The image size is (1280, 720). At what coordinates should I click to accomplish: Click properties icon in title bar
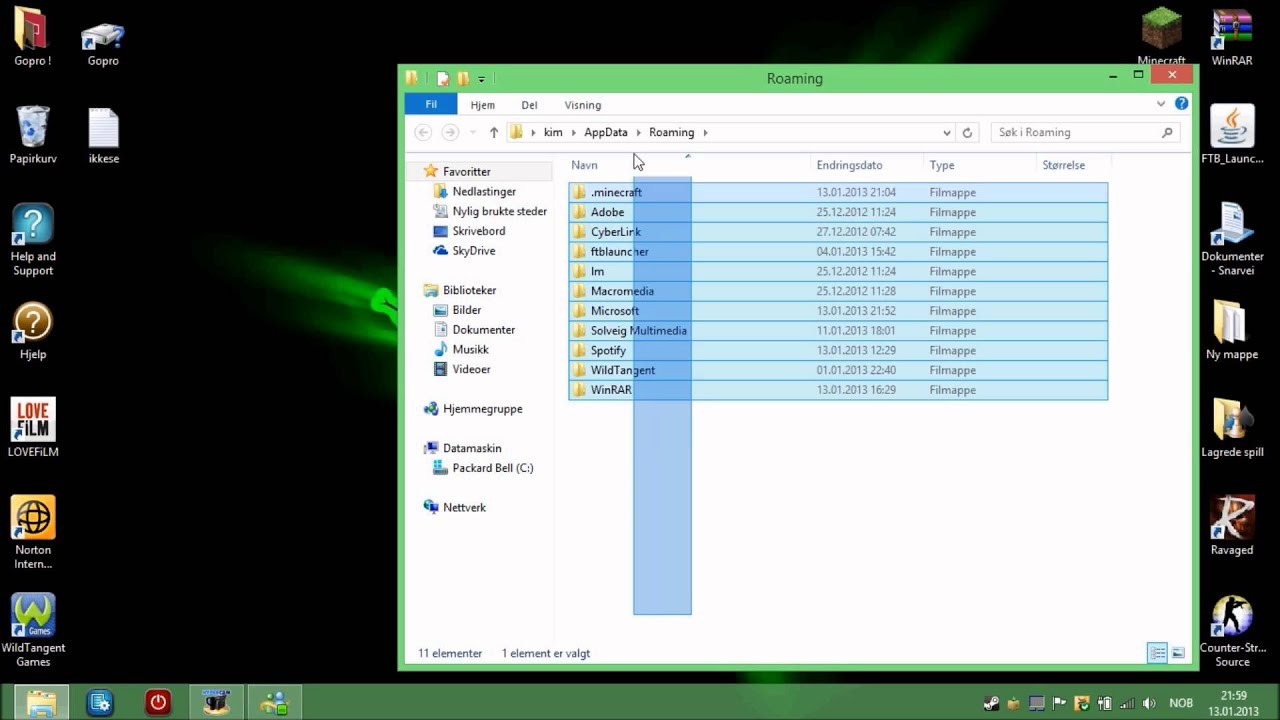443,79
